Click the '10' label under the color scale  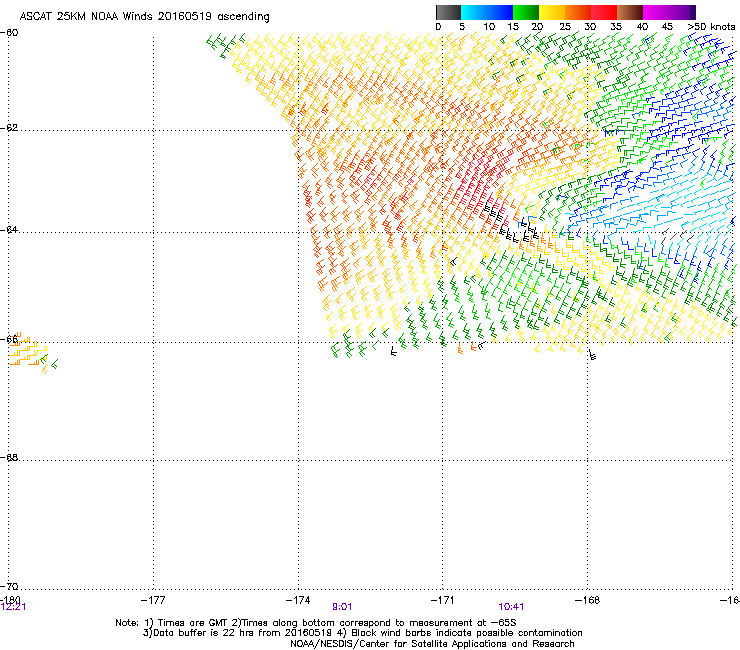489,27
